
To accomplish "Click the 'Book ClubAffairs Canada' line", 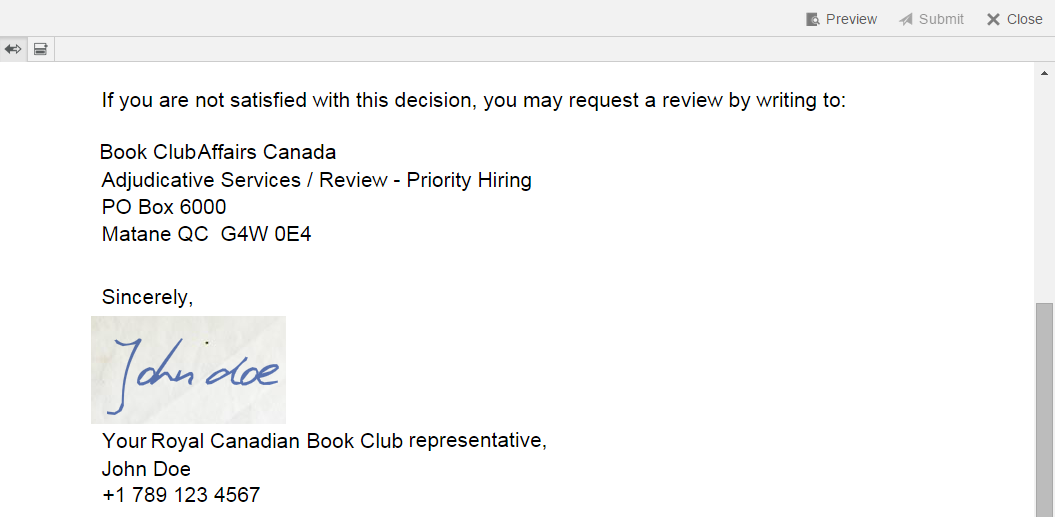I will point(218,152).
